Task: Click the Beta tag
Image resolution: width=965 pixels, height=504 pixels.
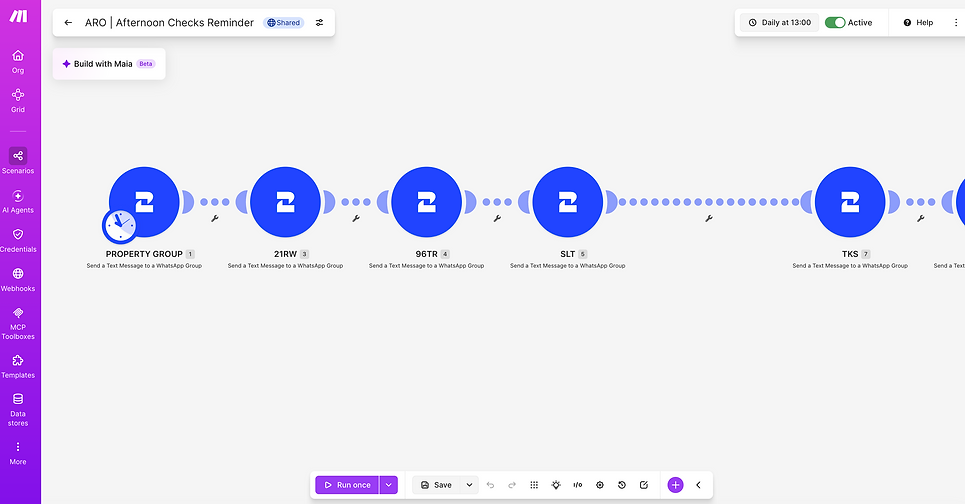Action: 146,64
